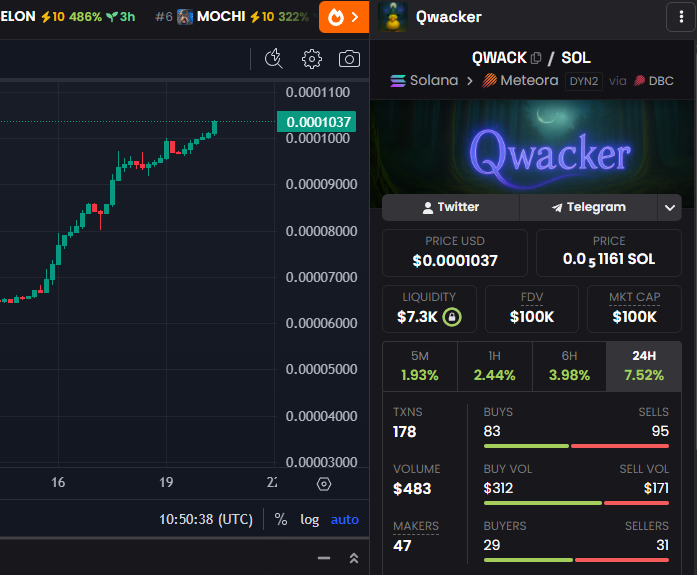Click the Solana chain logo
This screenshot has height=575, width=697.
coord(398,81)
